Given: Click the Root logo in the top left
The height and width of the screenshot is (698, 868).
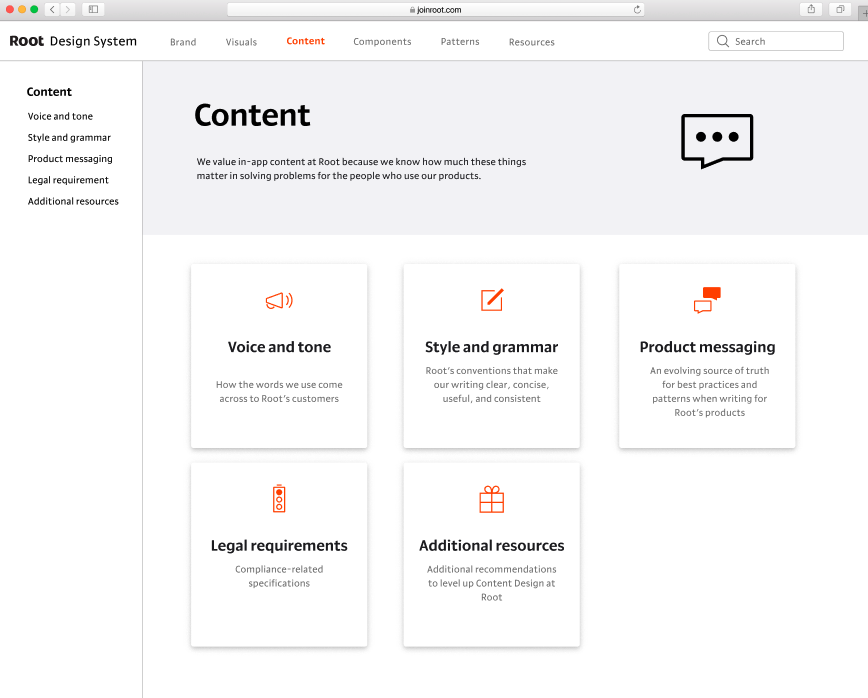Looking at the screenshot, I should point(25,41).
